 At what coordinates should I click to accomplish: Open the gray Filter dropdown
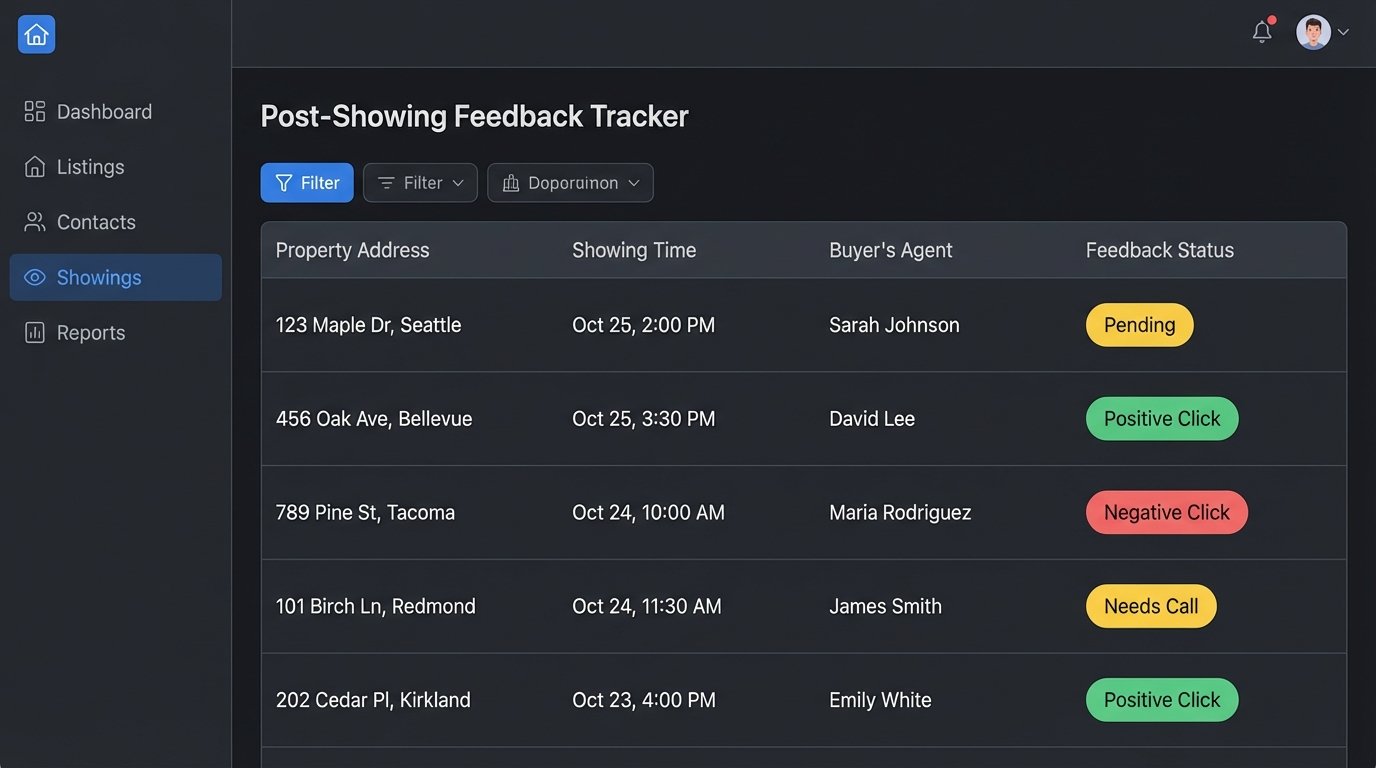pos(420,183)
